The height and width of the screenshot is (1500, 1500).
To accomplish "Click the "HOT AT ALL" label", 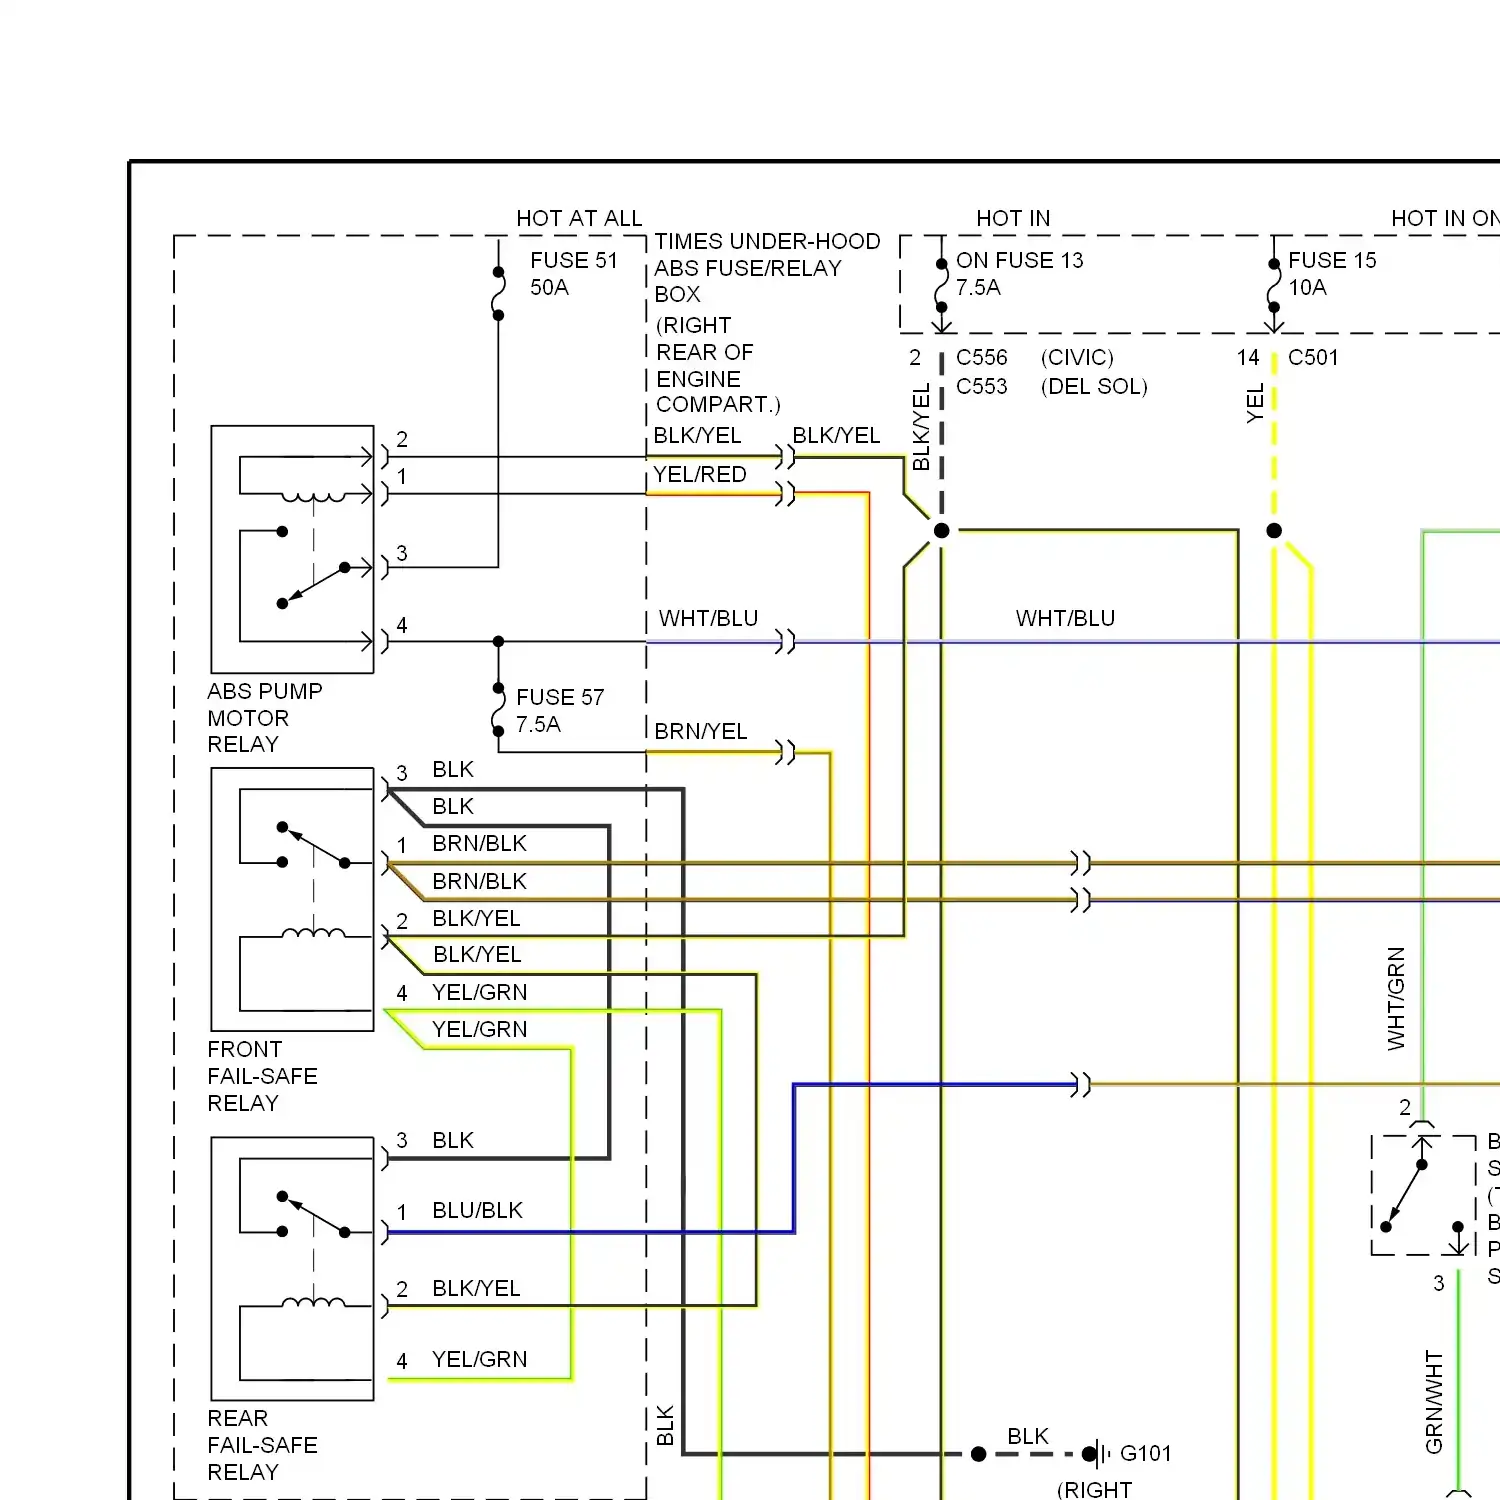I will coord(579,218).
